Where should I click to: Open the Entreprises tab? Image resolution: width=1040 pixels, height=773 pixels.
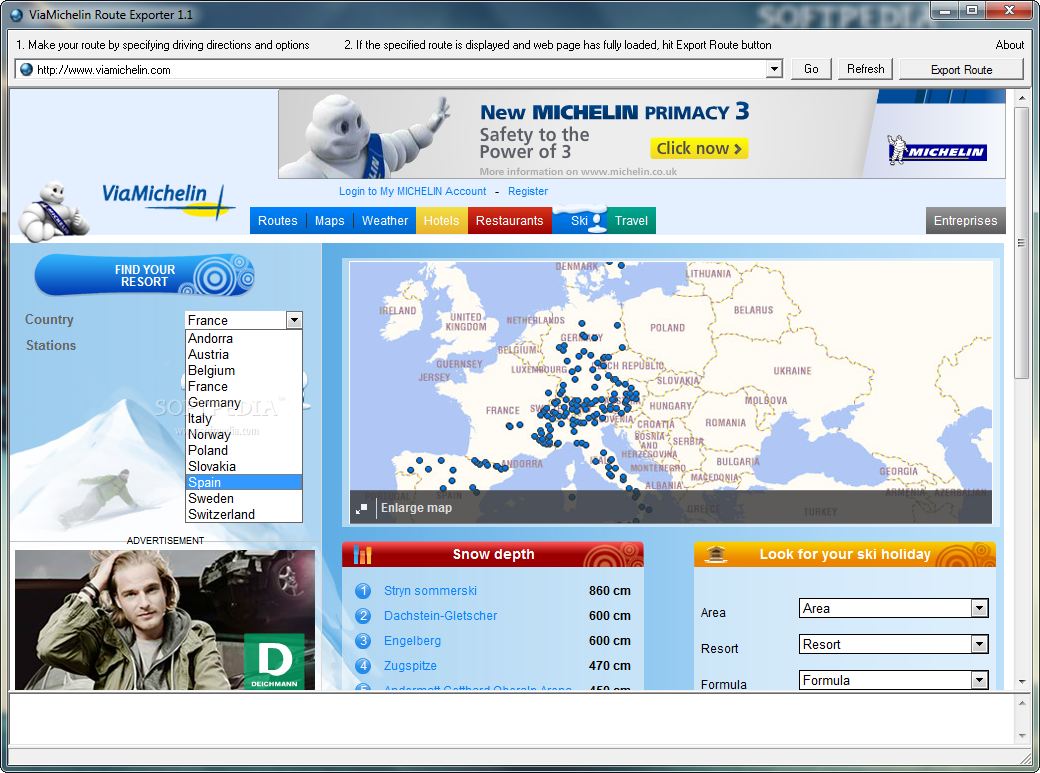click(965, 221)
